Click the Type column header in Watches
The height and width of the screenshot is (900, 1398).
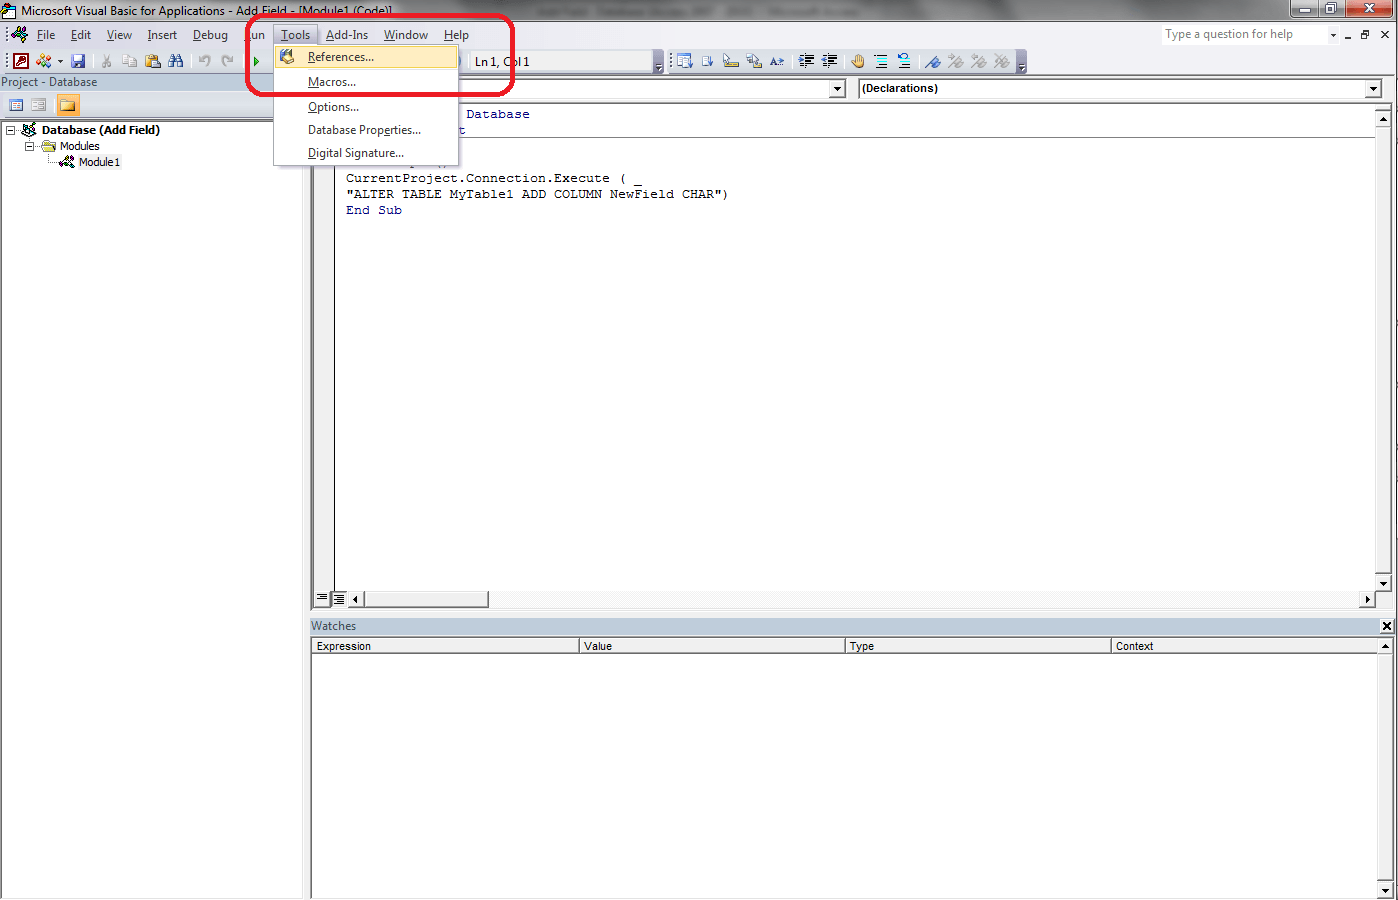tap(978, 646)
